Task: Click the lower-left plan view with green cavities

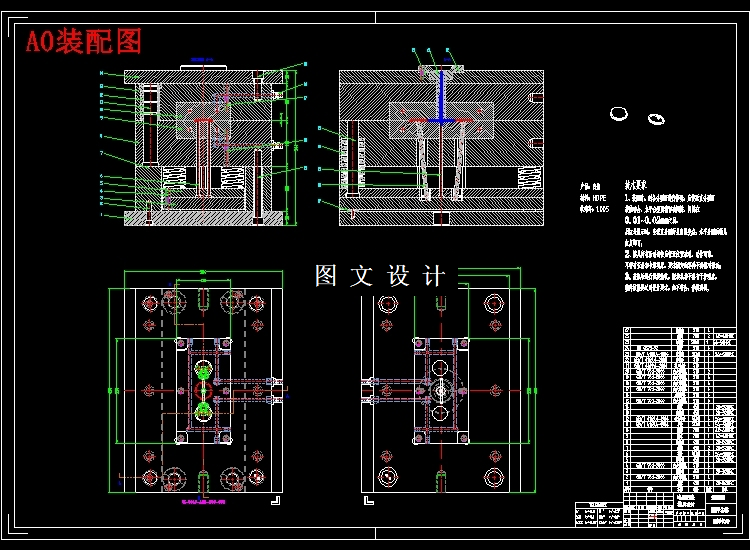Action: coord(199,387)
